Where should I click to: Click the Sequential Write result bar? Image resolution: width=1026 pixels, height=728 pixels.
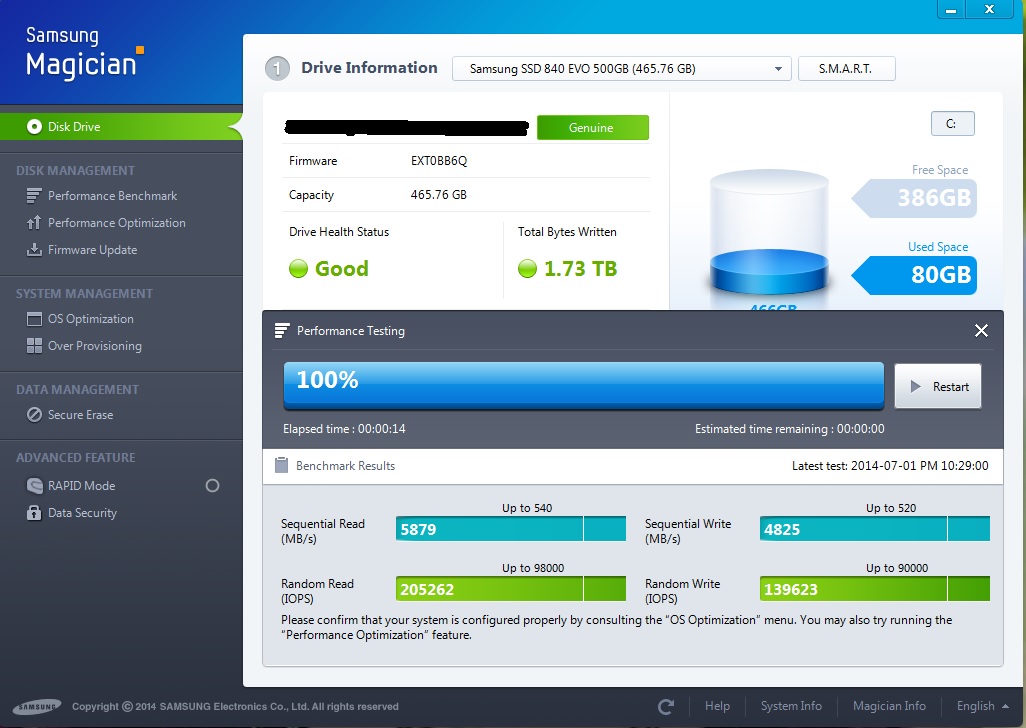coord(874,529)
